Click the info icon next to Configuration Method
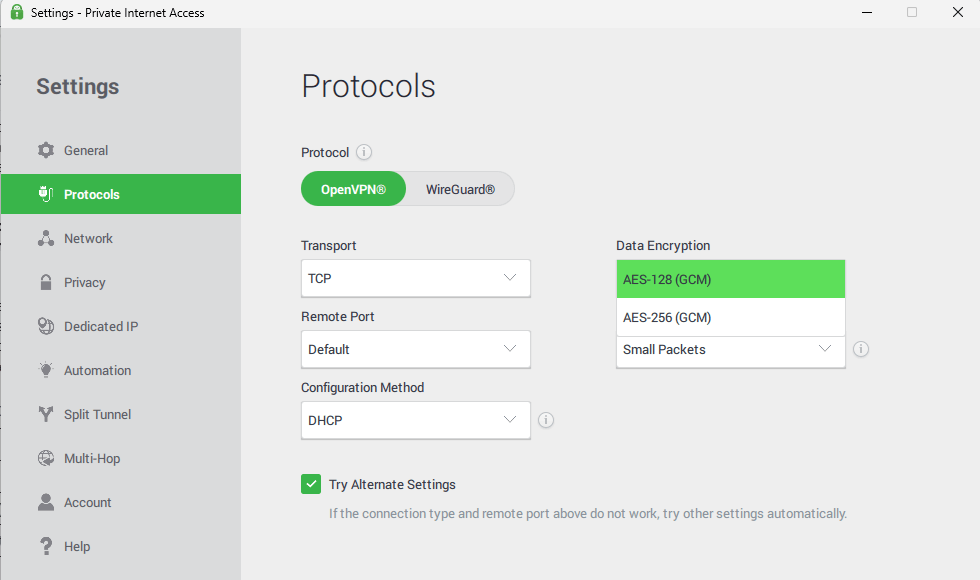 click(x=546, y=420)
